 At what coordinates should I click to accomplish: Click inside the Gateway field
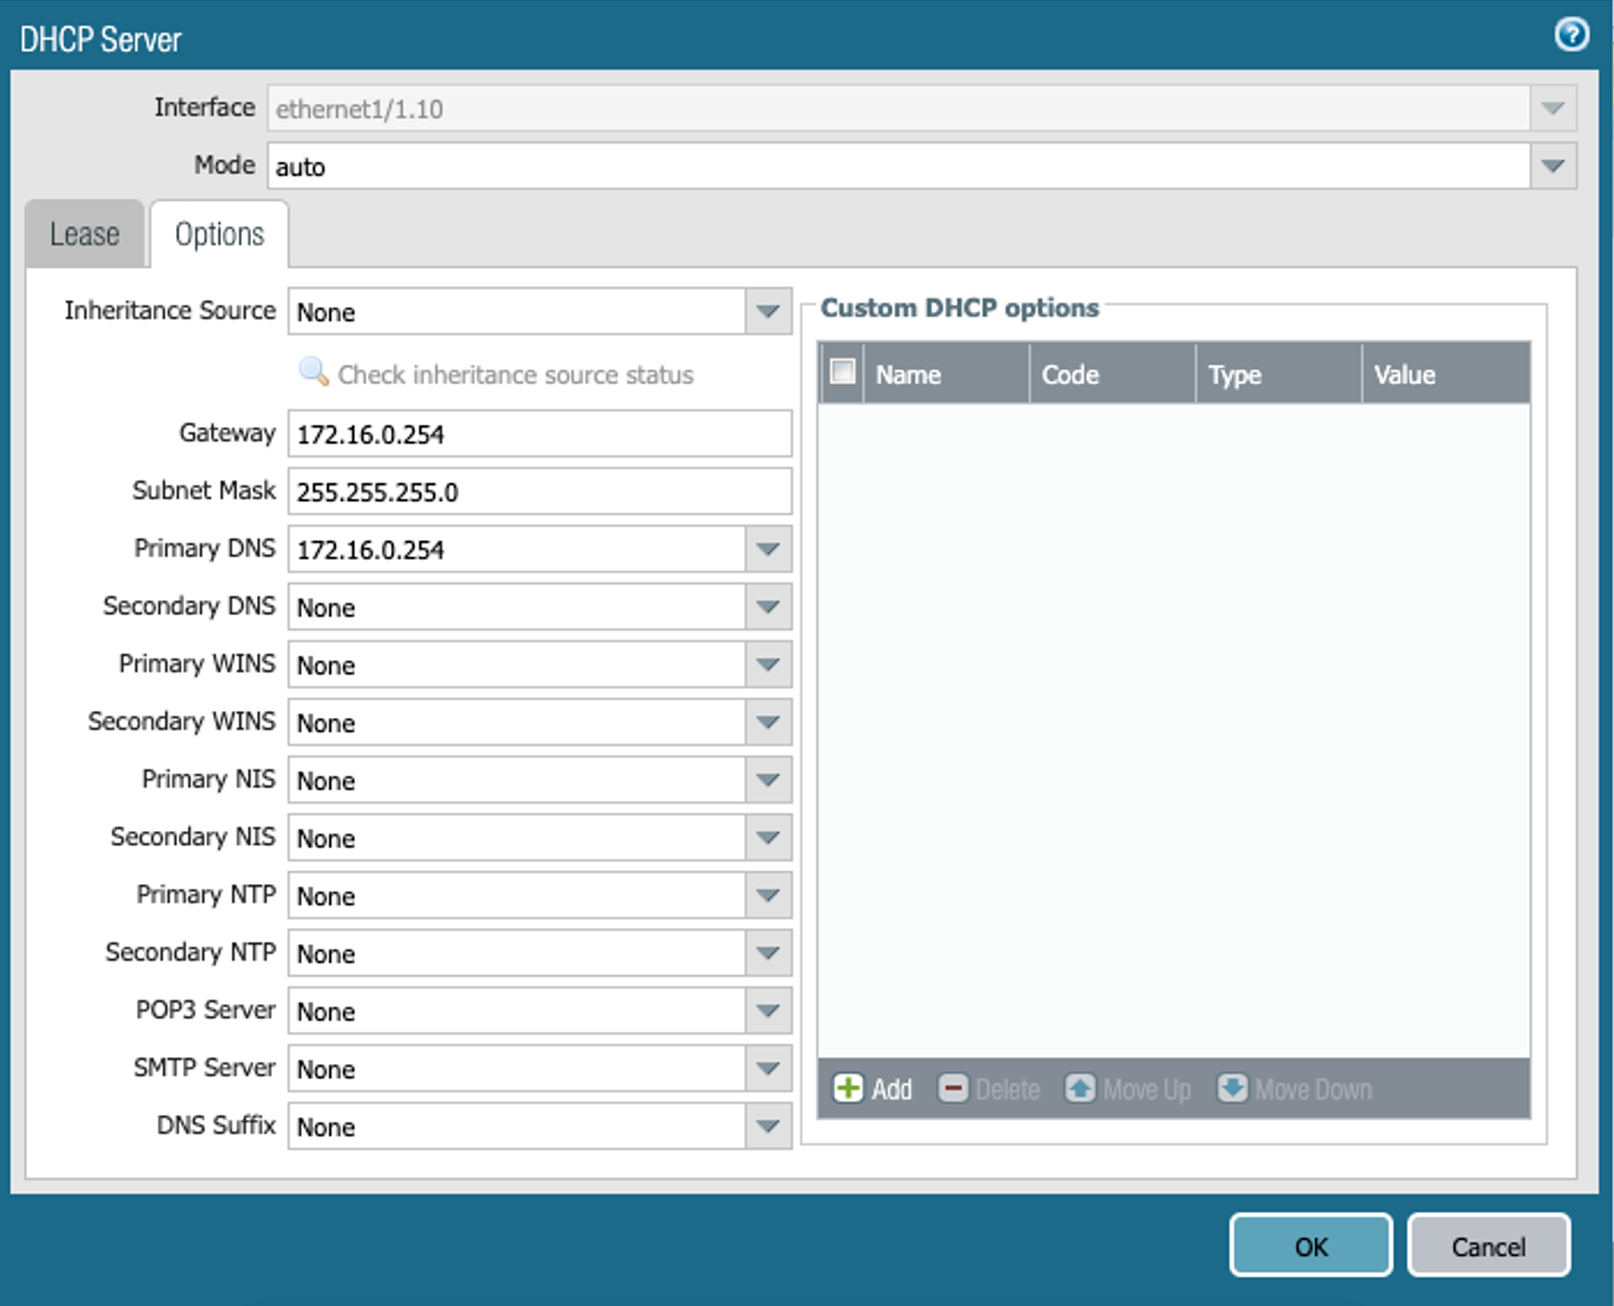pyautogui.click(x=538, y=433)
